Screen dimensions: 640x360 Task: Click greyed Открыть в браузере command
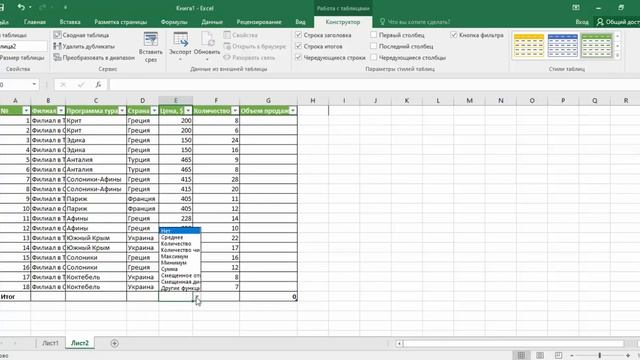click(x=255, y=47)
